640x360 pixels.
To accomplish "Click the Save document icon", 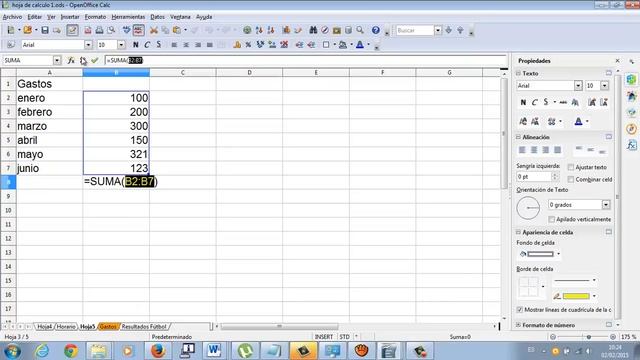I will [x=45, y=30].
